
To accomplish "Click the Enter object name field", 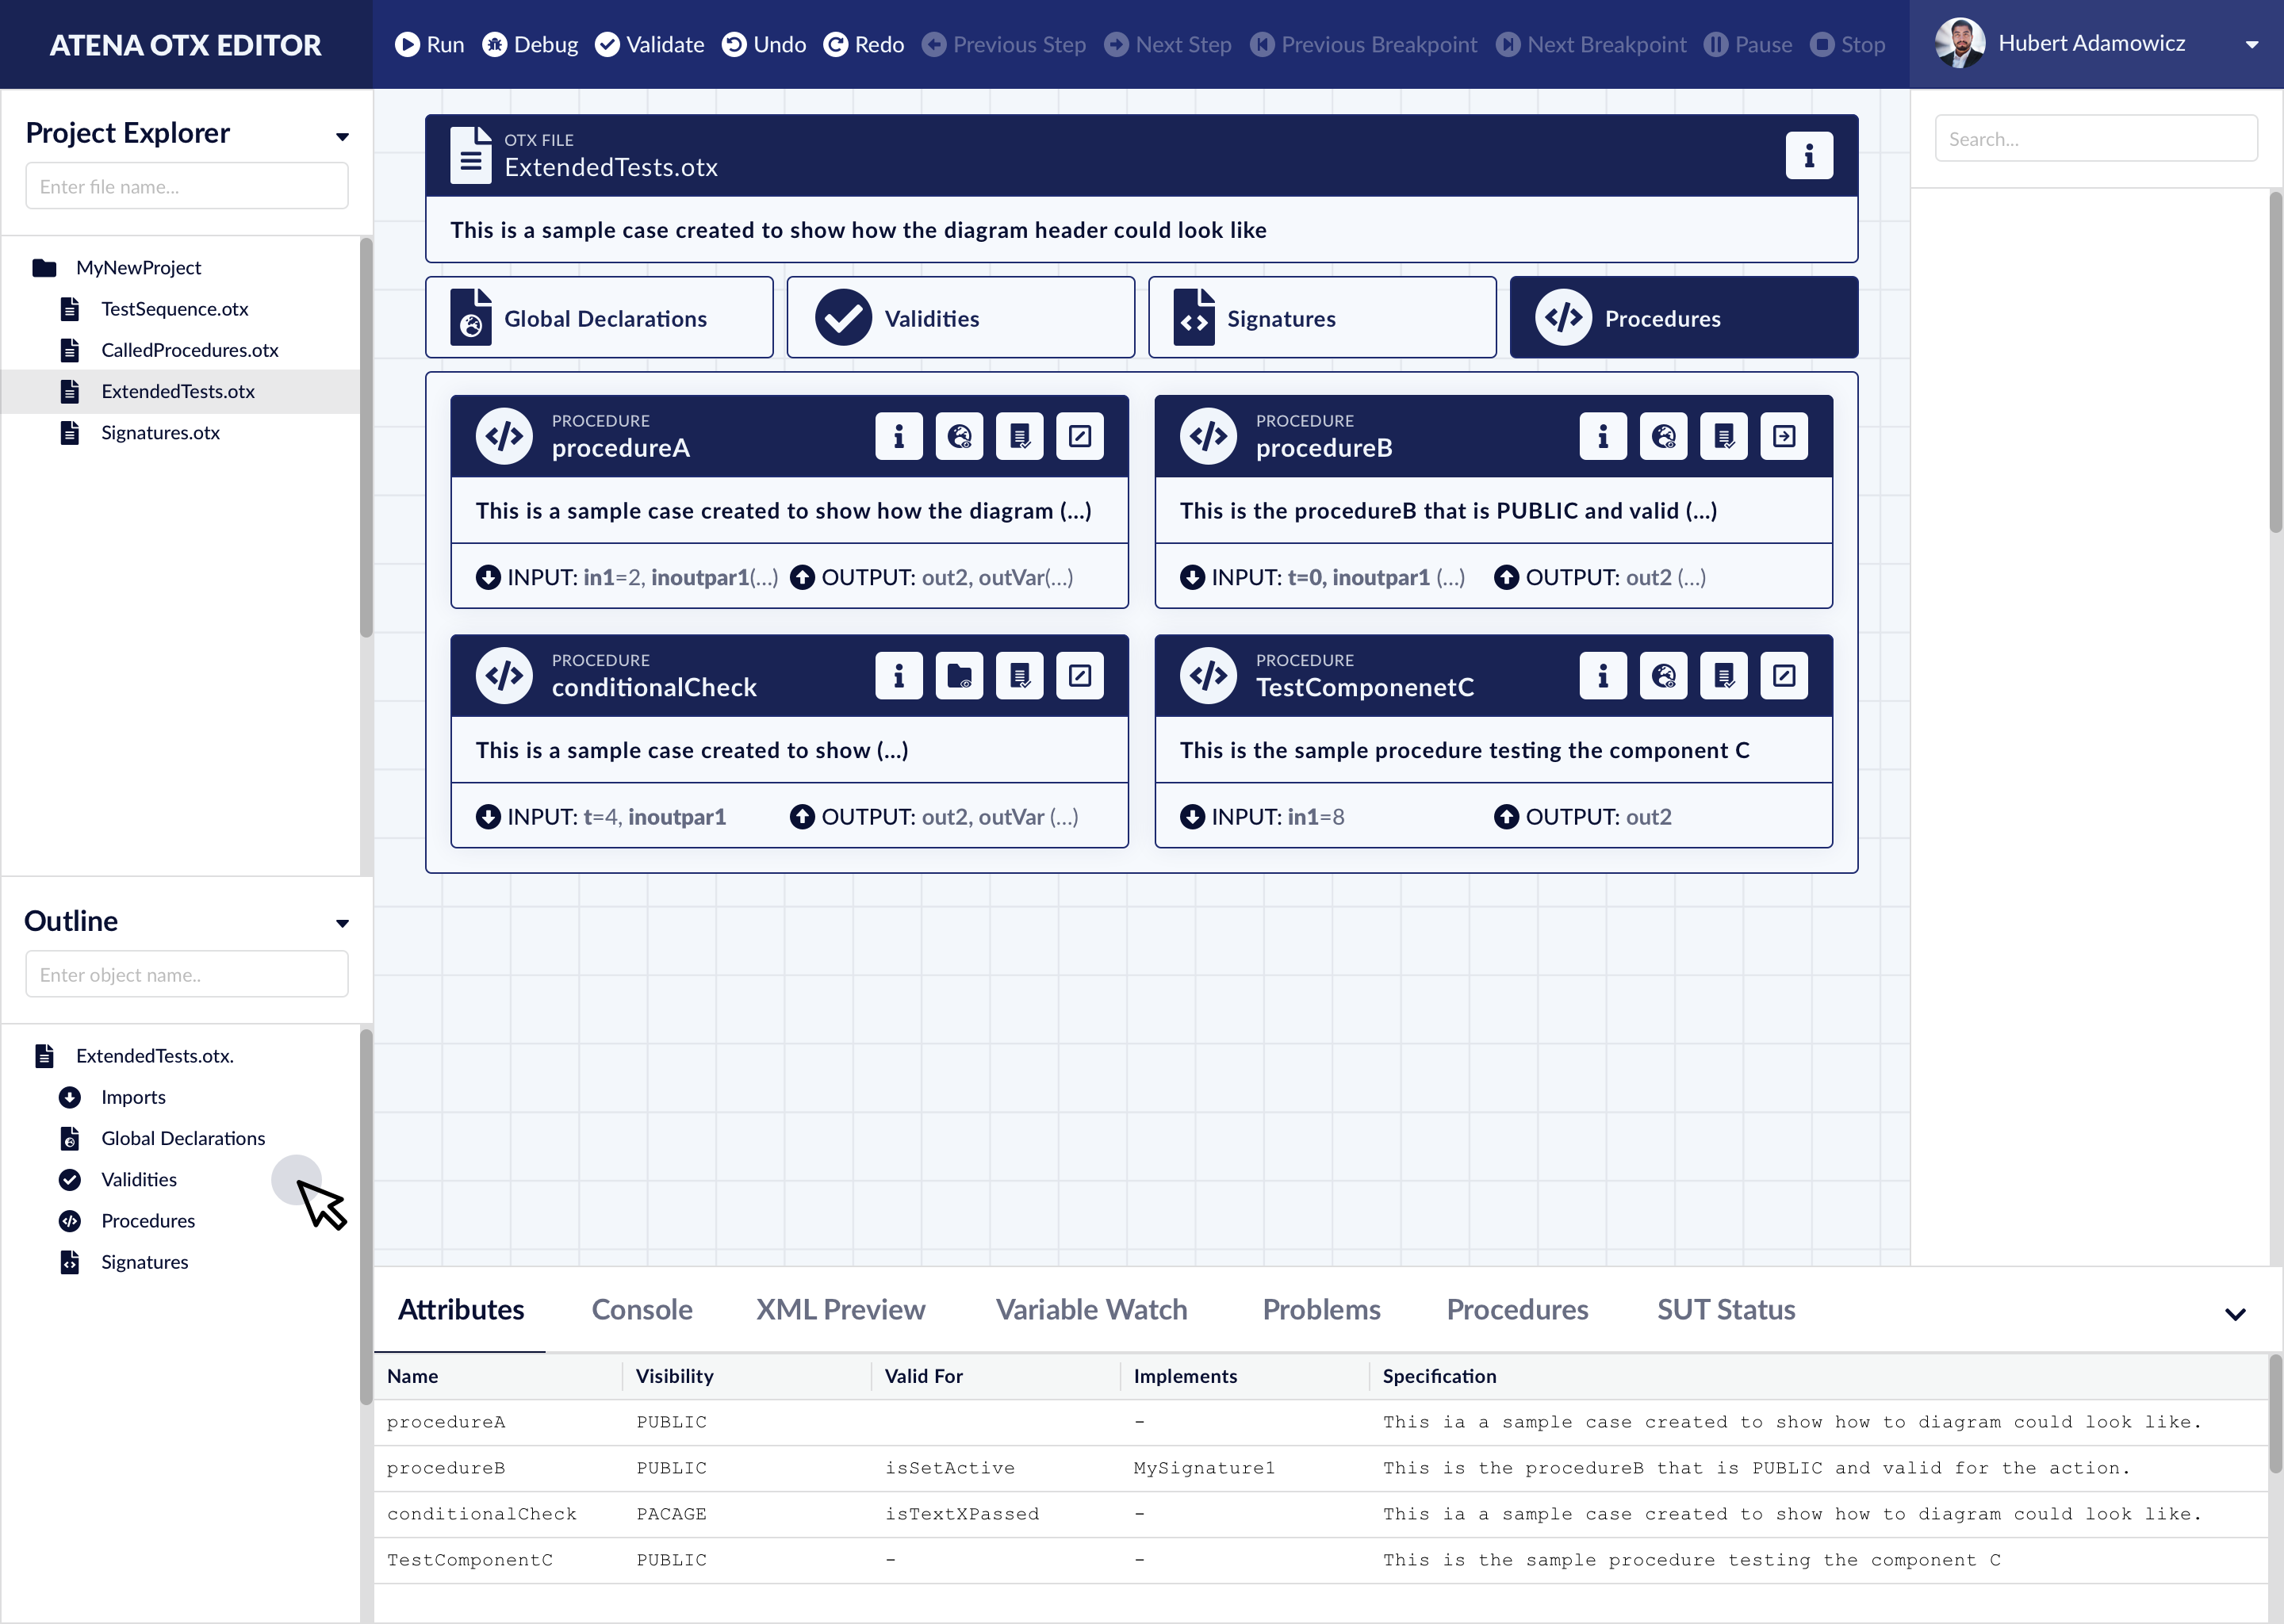I will click(187, 974).
